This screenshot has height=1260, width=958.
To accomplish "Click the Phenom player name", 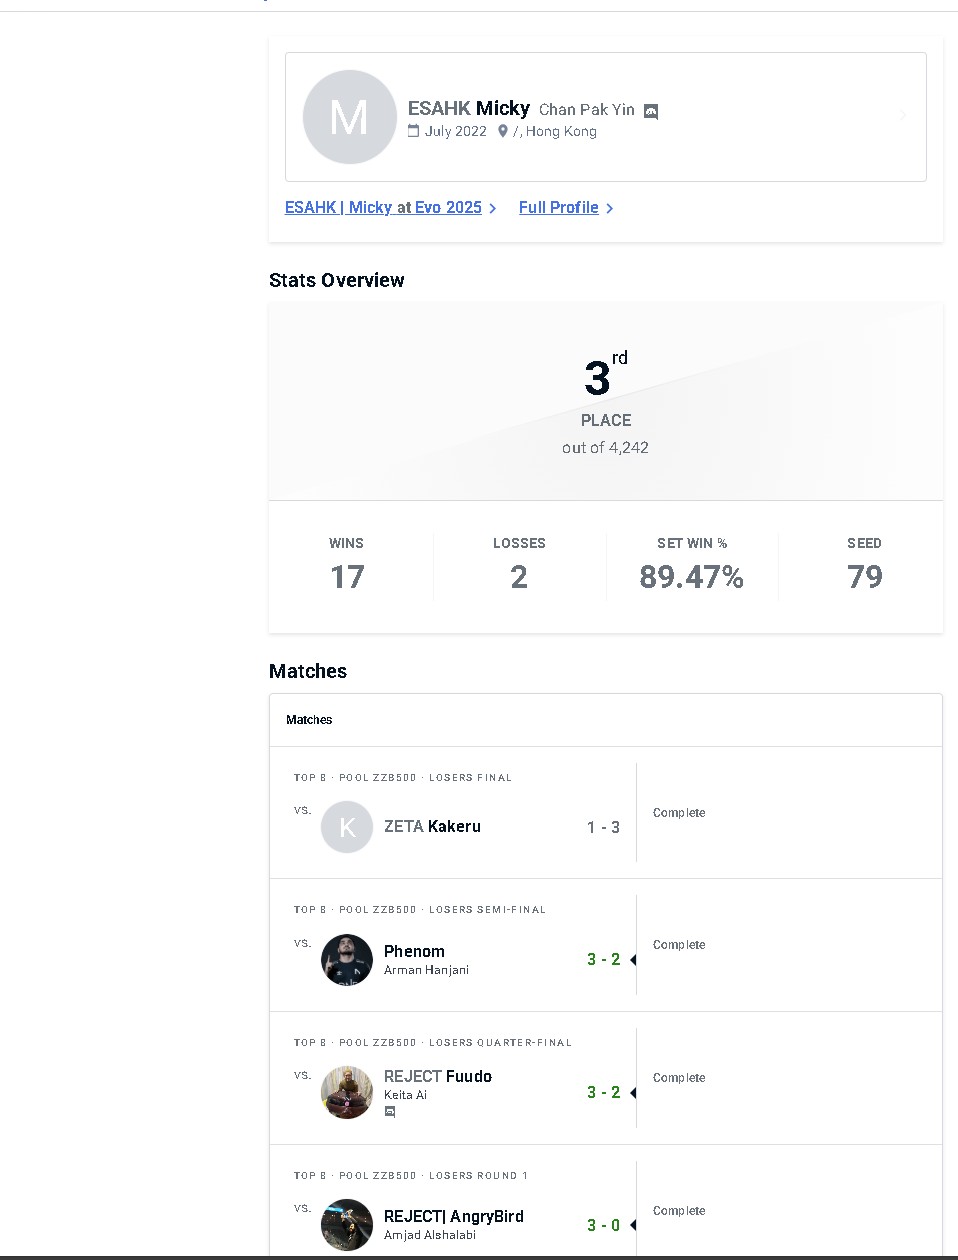I will [414, 951].
